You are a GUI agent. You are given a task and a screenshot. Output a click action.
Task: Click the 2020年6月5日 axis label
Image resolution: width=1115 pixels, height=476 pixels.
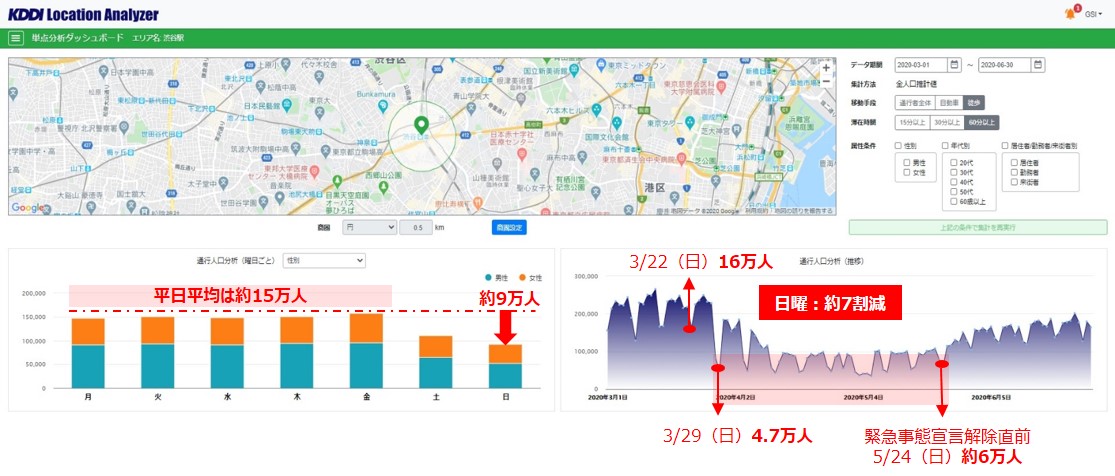[989, 397]
